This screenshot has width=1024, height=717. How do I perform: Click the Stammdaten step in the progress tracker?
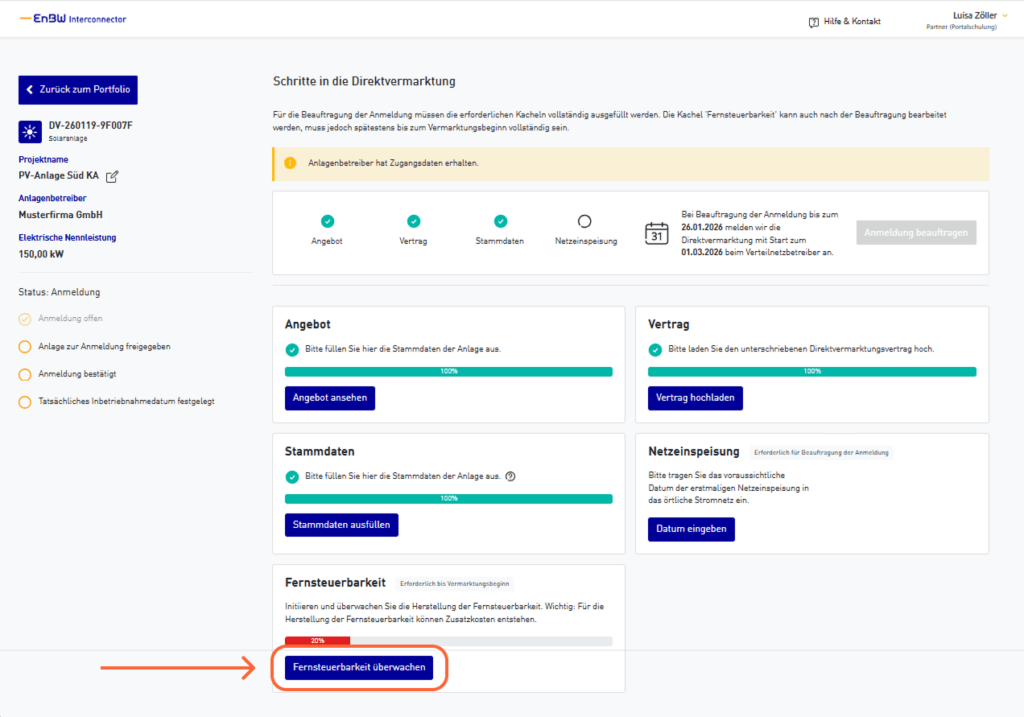pos(500,229)
